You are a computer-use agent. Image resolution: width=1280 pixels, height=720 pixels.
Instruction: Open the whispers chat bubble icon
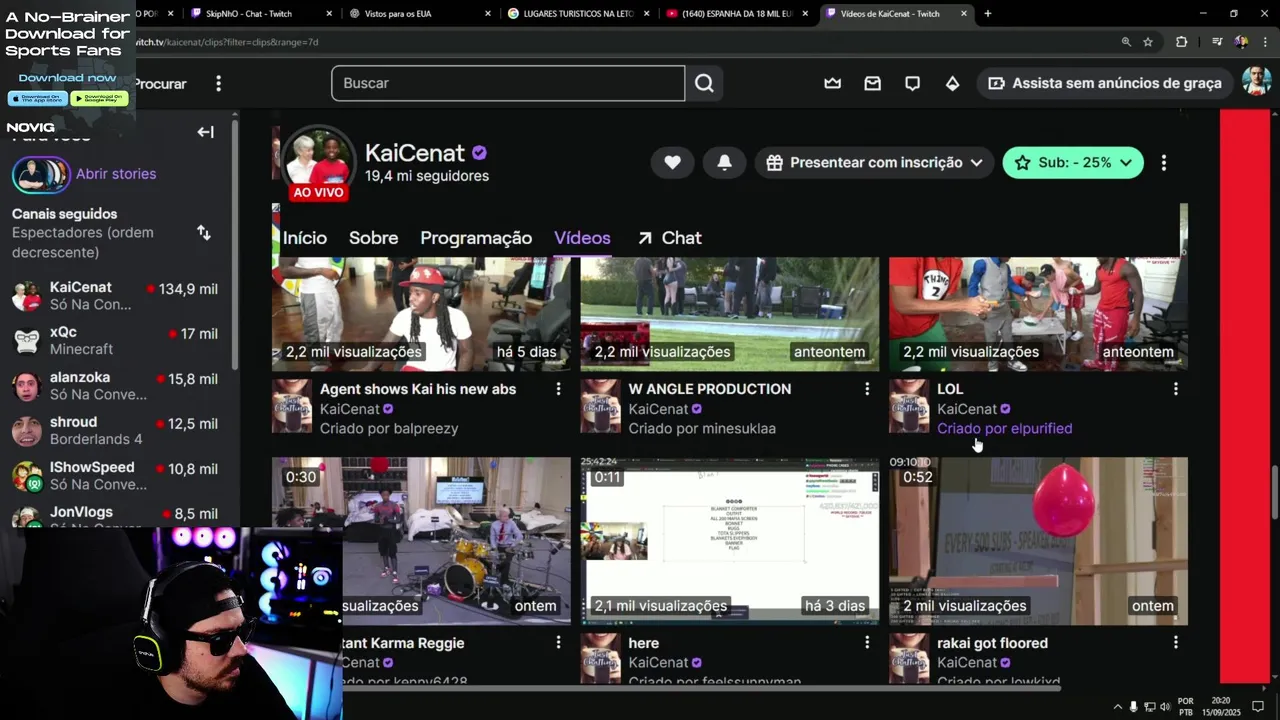tap(912, 83)
